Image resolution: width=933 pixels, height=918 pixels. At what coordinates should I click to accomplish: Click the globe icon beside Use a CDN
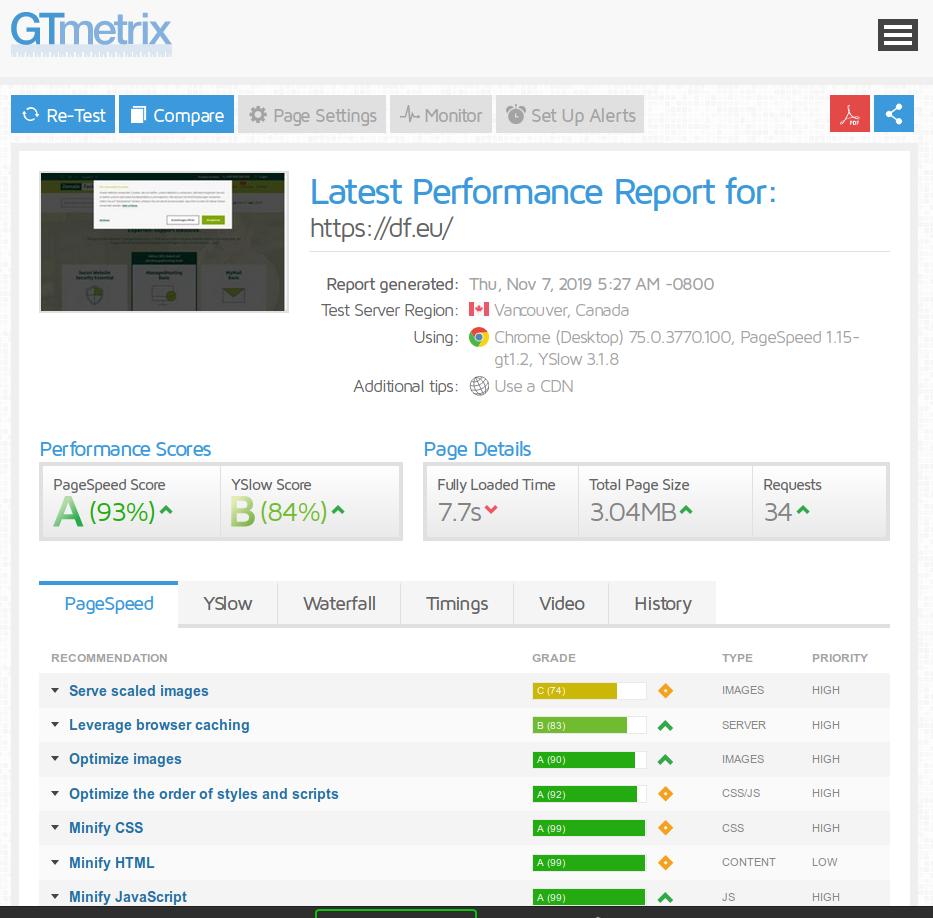pyautogui.click(x=479, y=386)
